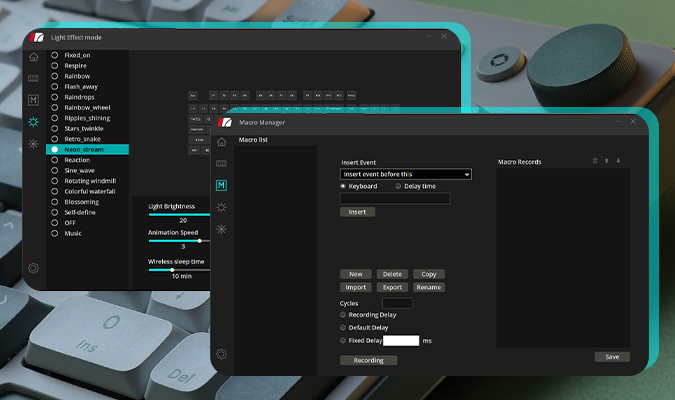
Task: Open settings gear in Macro Manager window
Action: (x=221, y=354)
